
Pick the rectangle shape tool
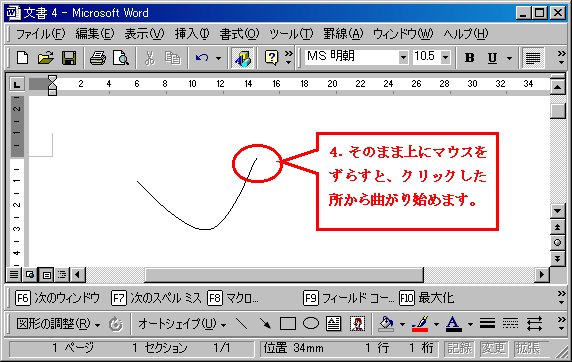[x=288, y=323]
